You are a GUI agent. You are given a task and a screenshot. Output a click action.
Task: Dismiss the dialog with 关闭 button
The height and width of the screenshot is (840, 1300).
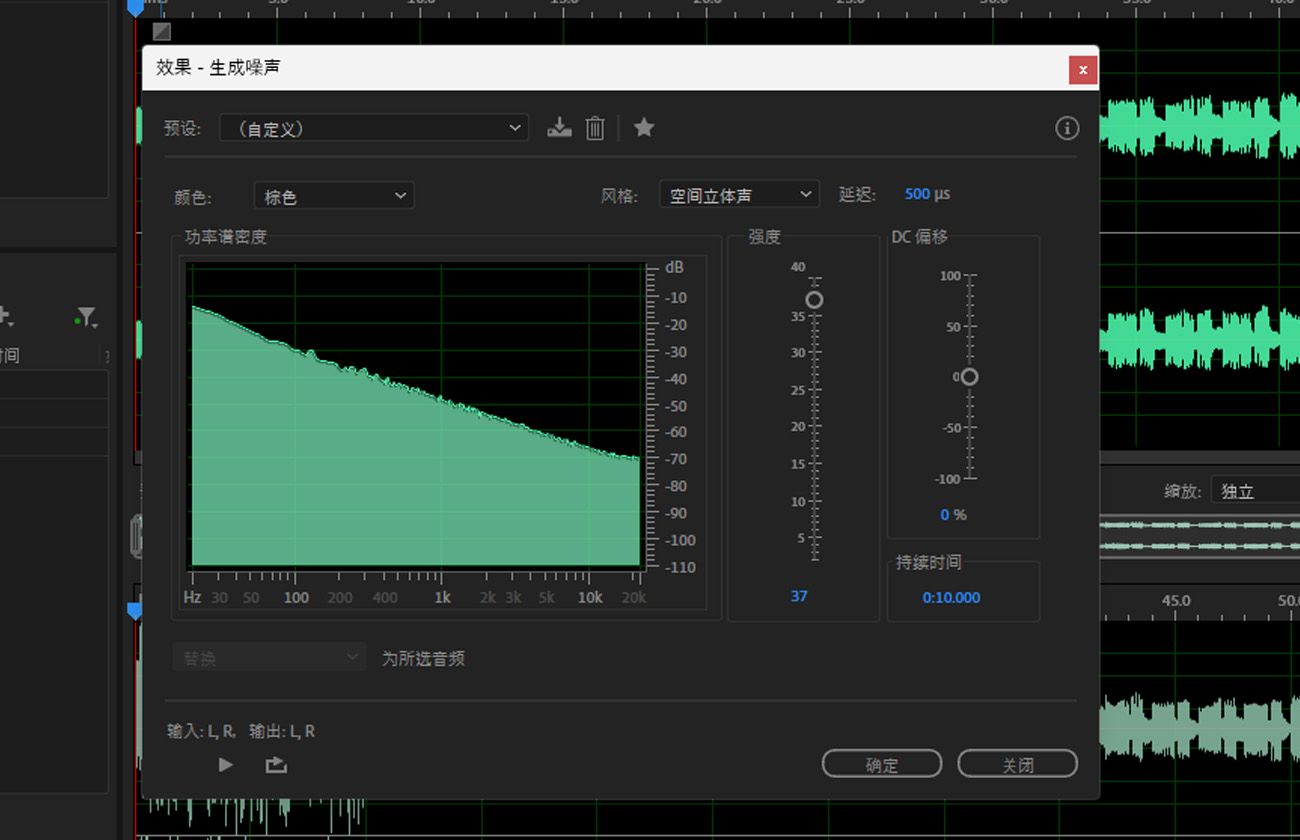pyautogui.click(x=1017, y=763)
